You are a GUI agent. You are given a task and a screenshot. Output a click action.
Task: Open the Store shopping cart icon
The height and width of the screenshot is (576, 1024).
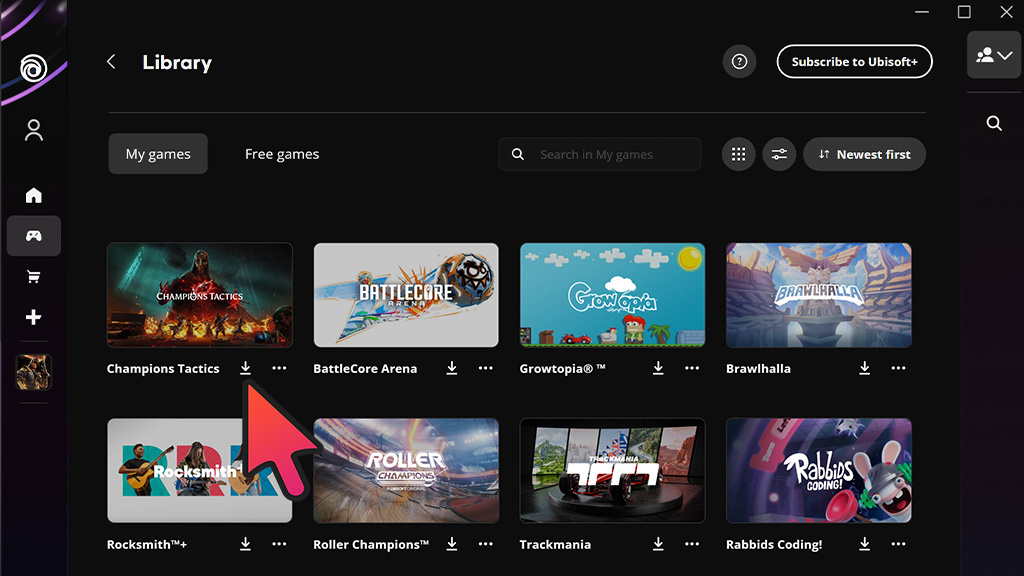point(33,277)
